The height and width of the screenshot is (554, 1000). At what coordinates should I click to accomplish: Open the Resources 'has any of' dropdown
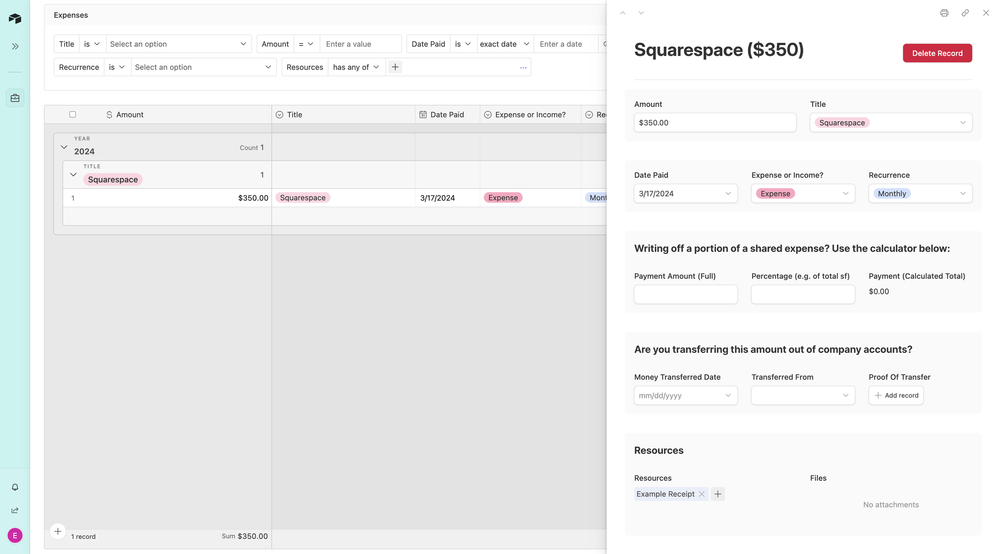click(356, 67)
